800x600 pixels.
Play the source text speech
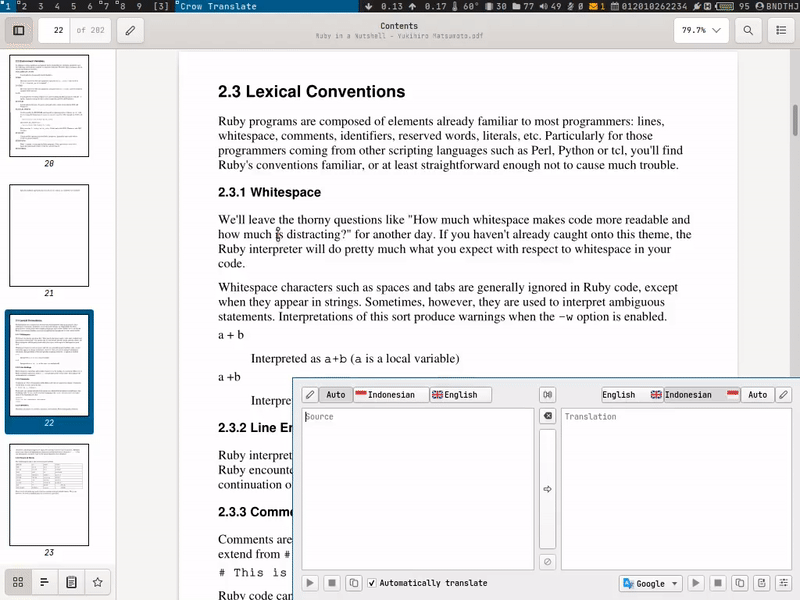310,583
